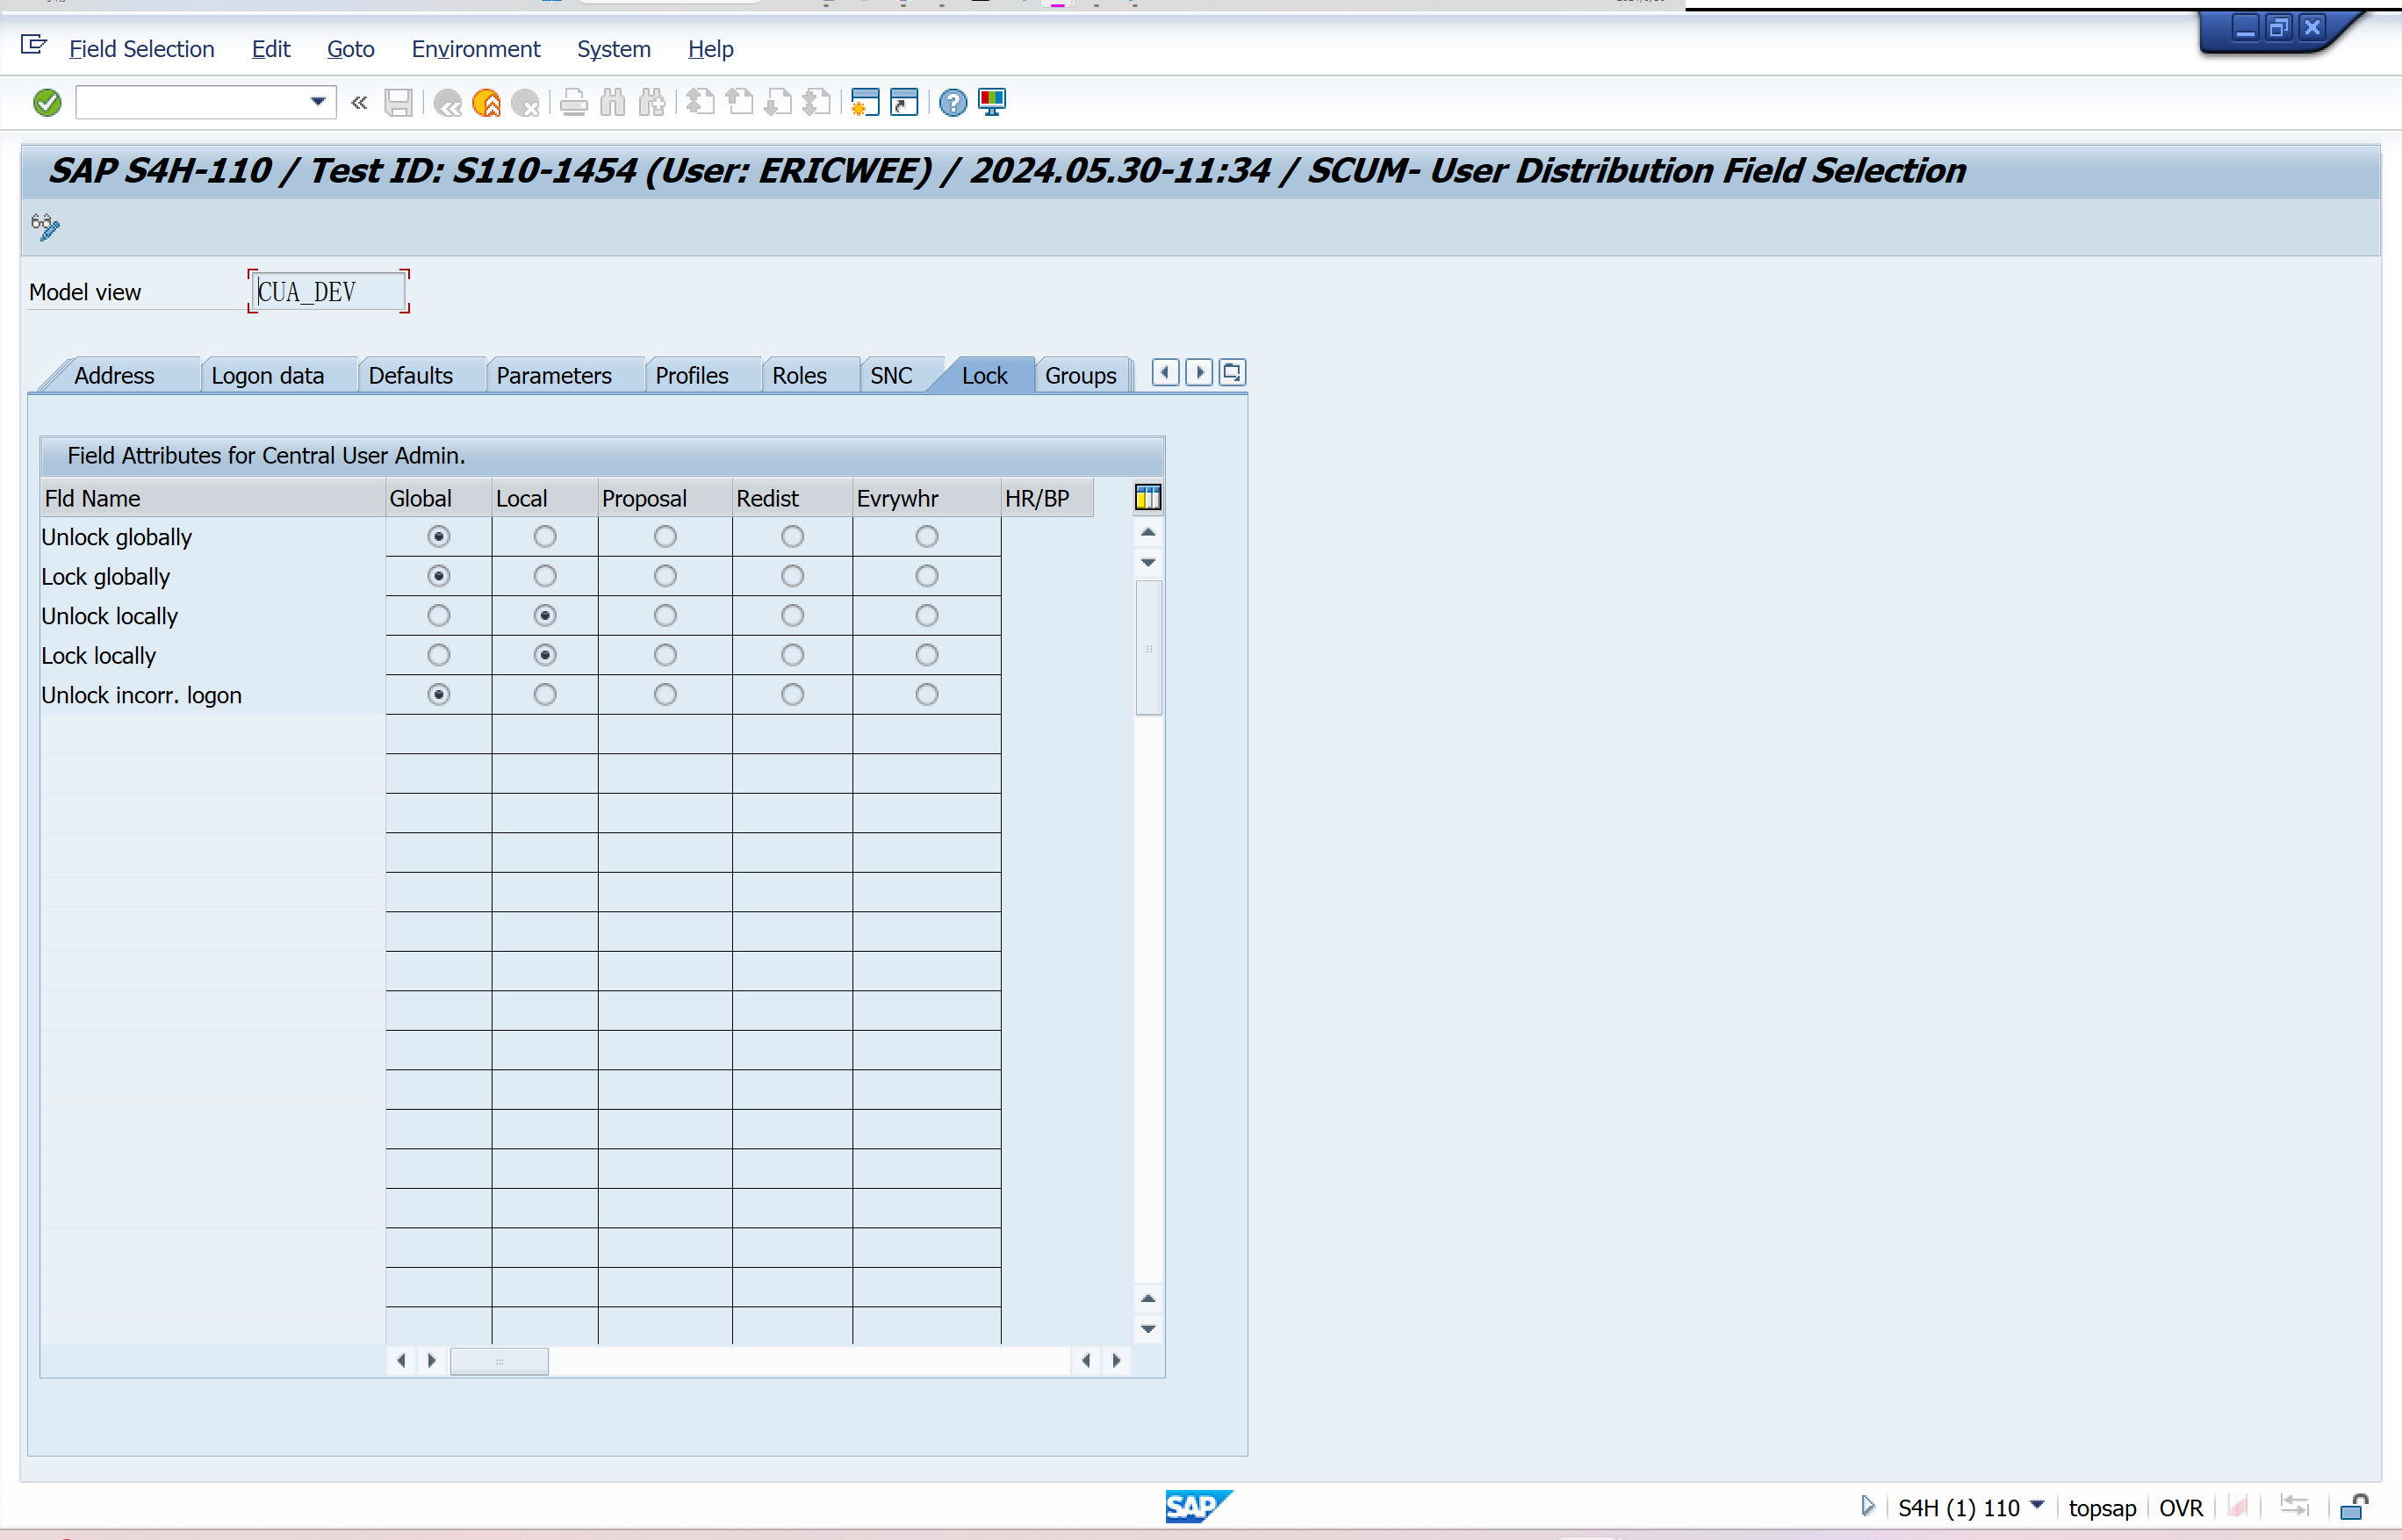Expand the S4H (1) 110 status dropdown
This screenshot has width=2402, height=1540.
(x=2037, y=1505)
